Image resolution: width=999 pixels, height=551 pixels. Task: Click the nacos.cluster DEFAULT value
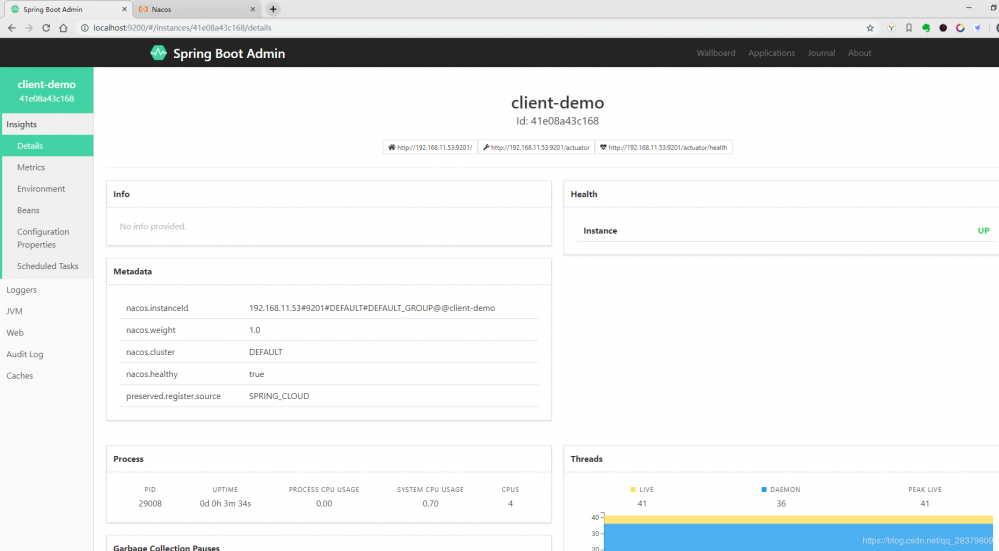[x=265, y=352]
